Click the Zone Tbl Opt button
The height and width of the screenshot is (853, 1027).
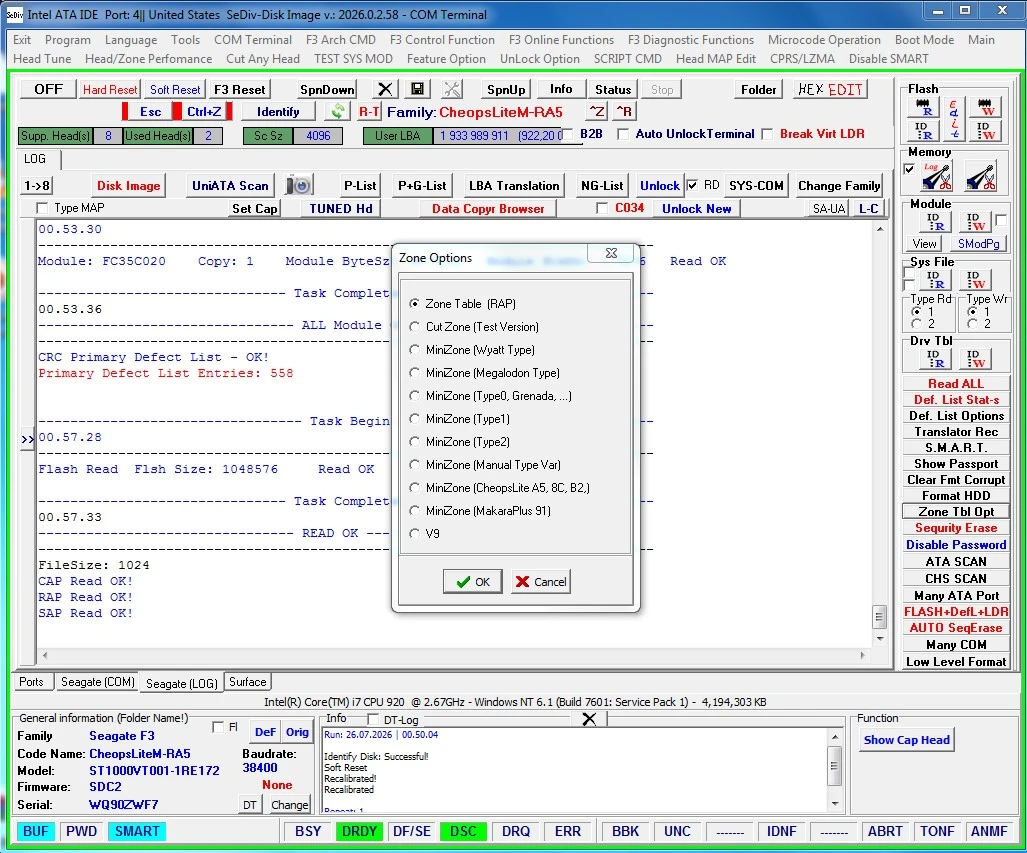(956, 512)
